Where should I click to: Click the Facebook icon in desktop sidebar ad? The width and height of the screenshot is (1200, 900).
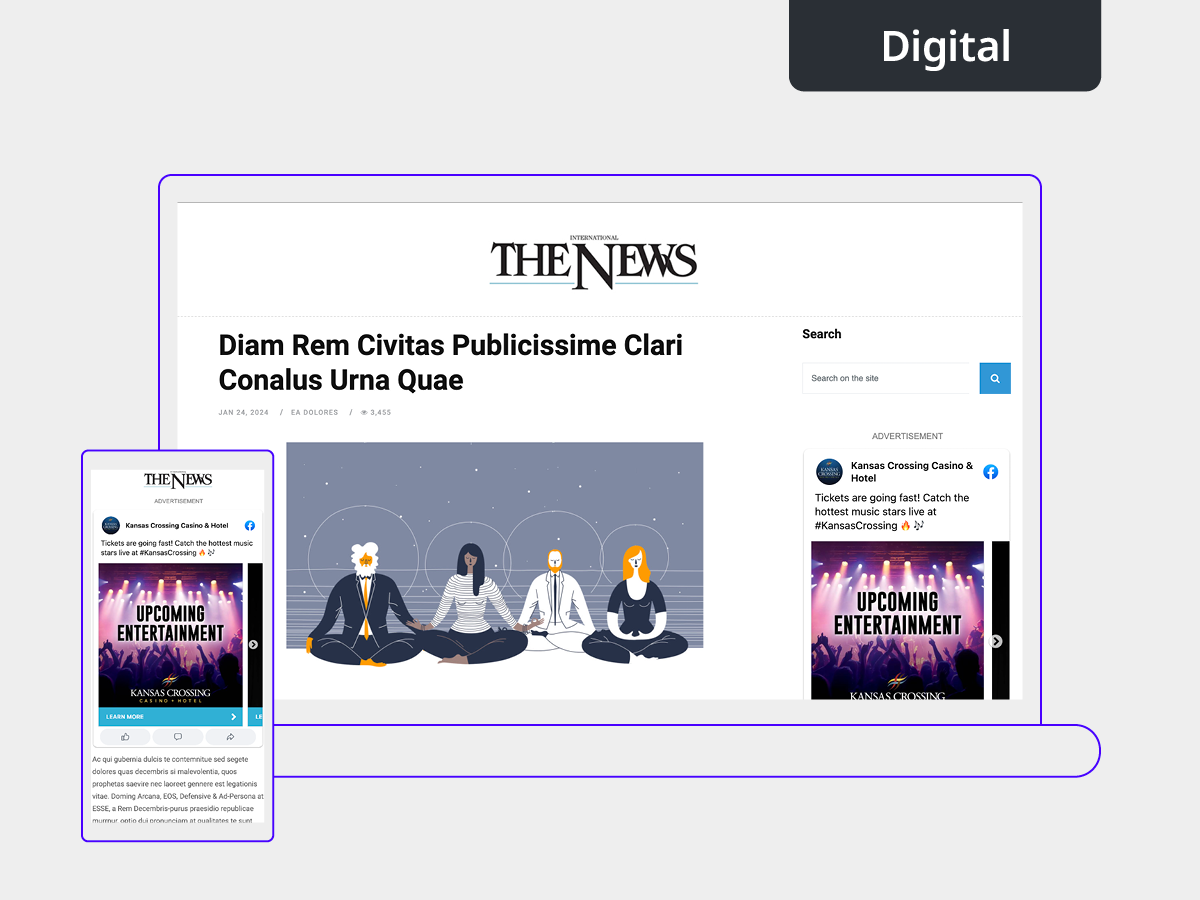click(x=990, y=472)
